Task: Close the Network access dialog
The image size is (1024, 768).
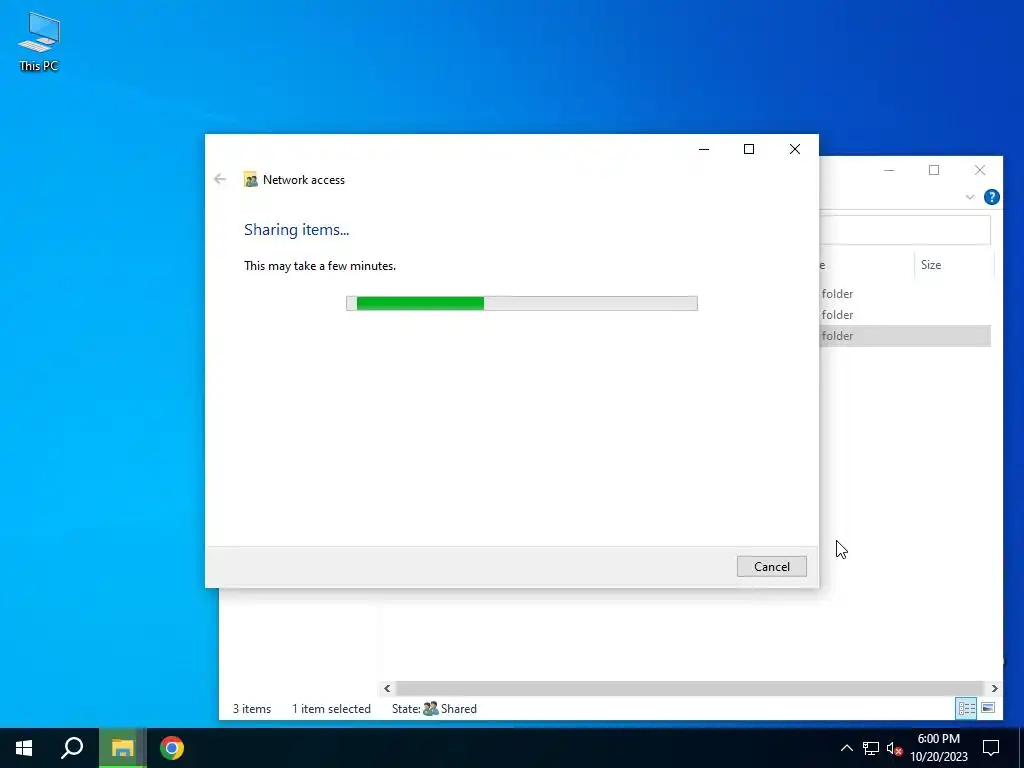Action: pyautogui.click(x=795, y=149)
